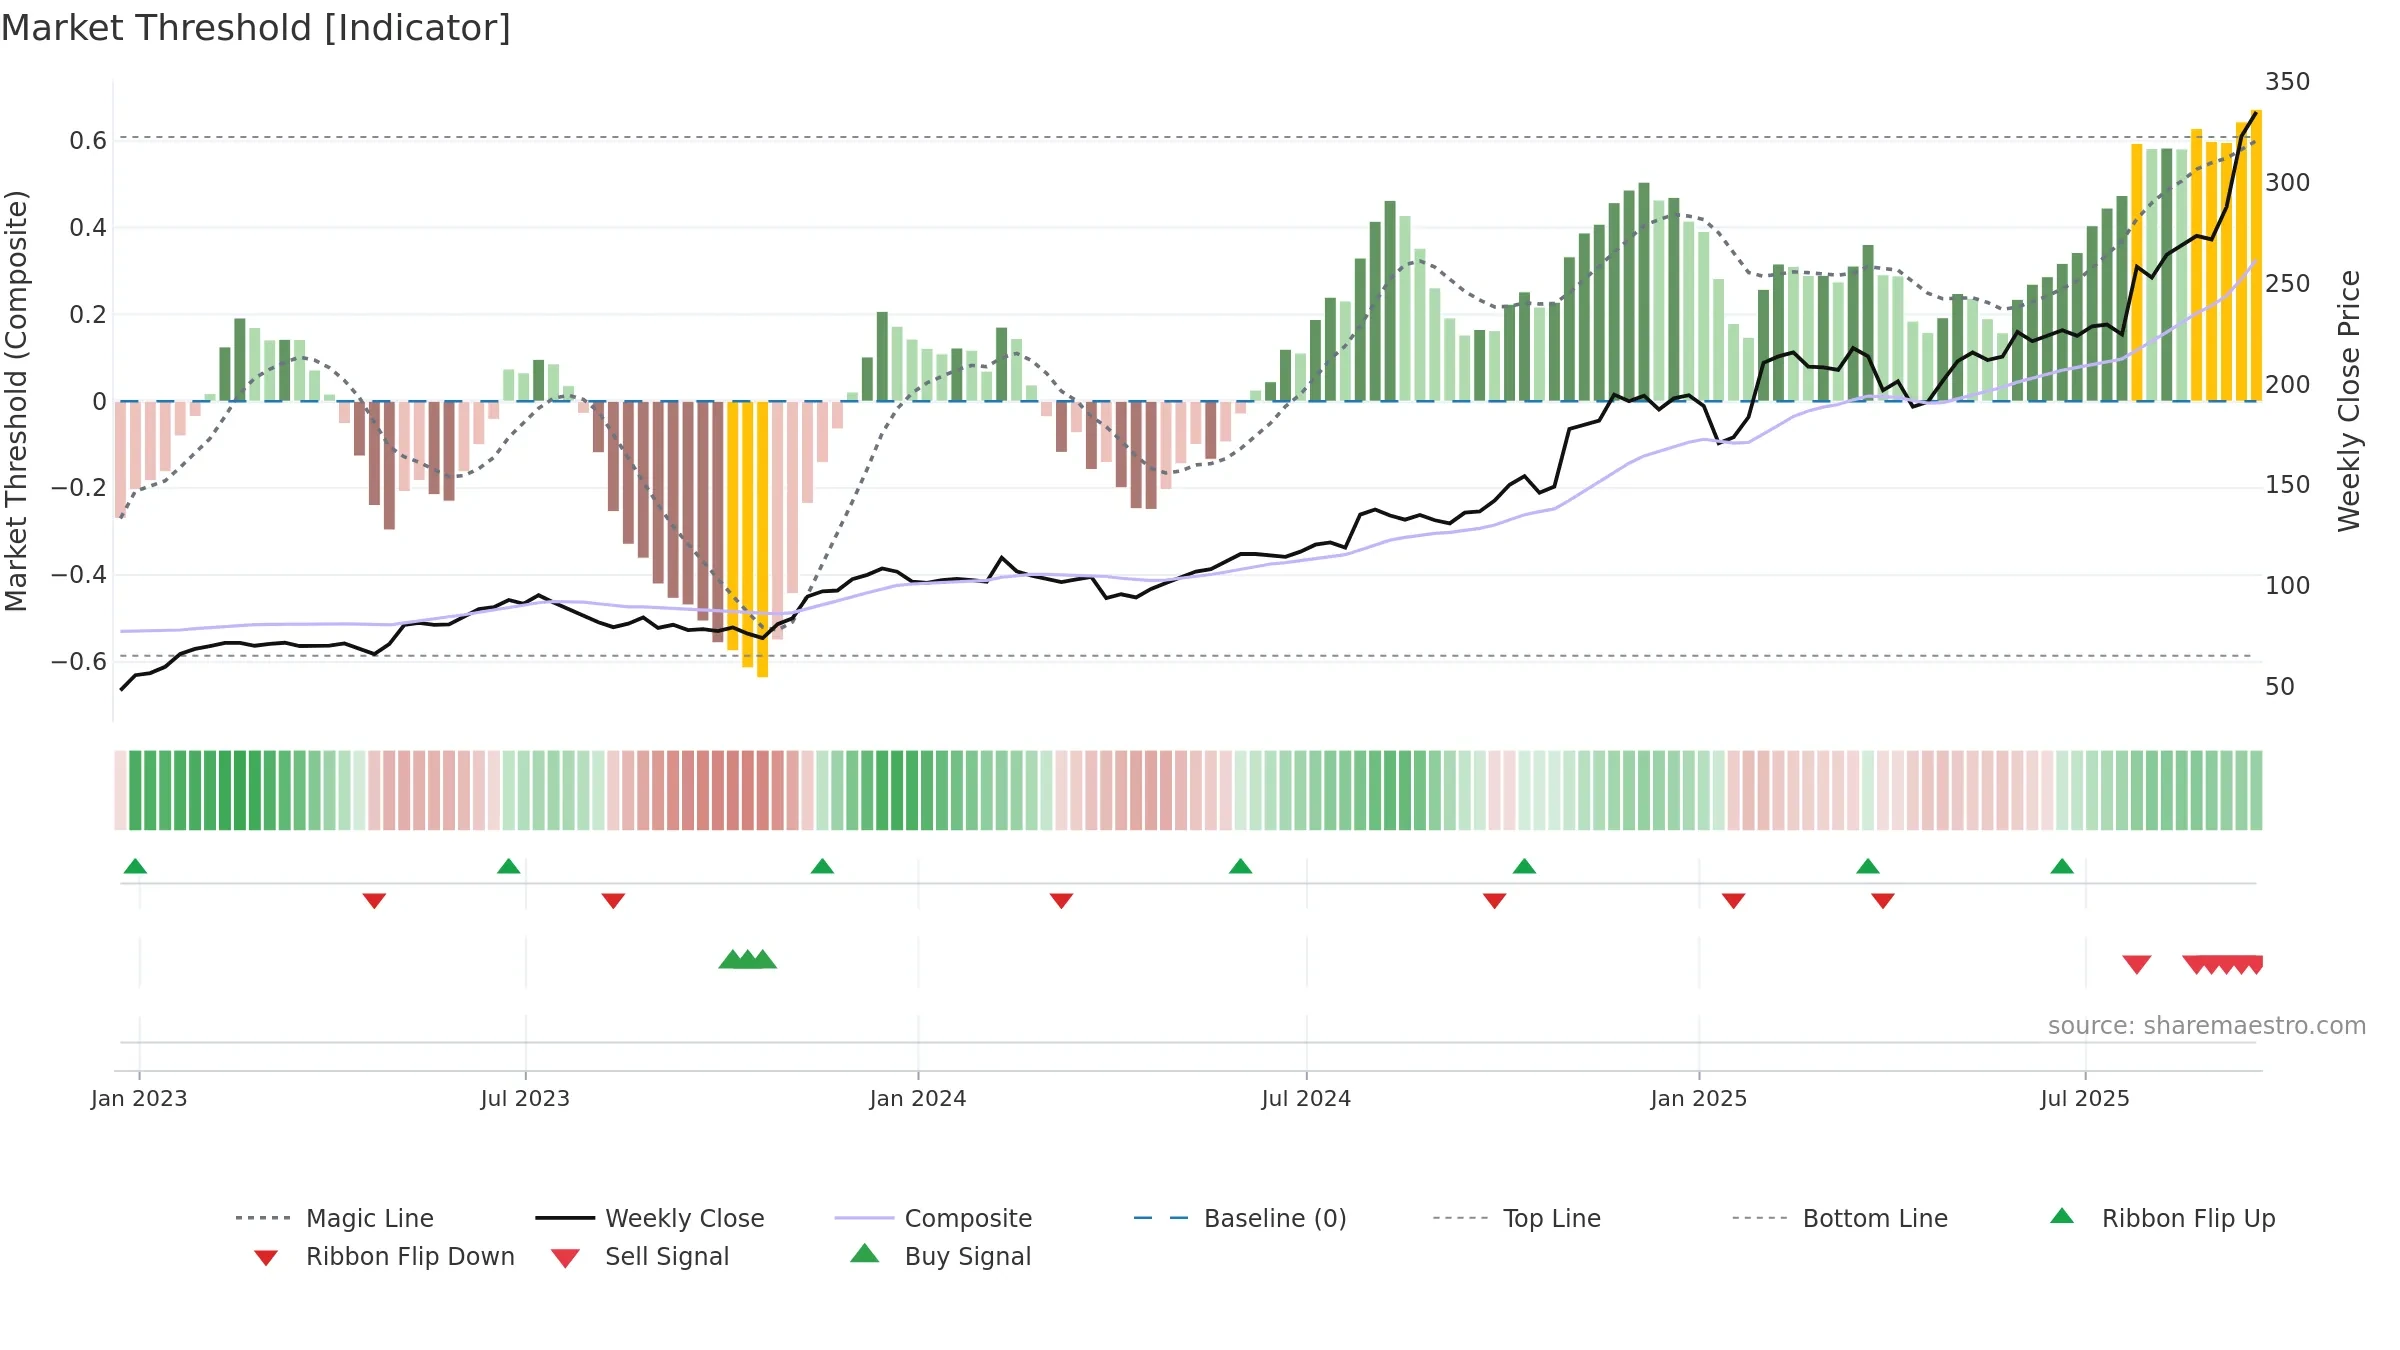The image size is (2400, 1350).
Task: Click the −0.4 tick on left axis
Action: click(x=79, y=575)
